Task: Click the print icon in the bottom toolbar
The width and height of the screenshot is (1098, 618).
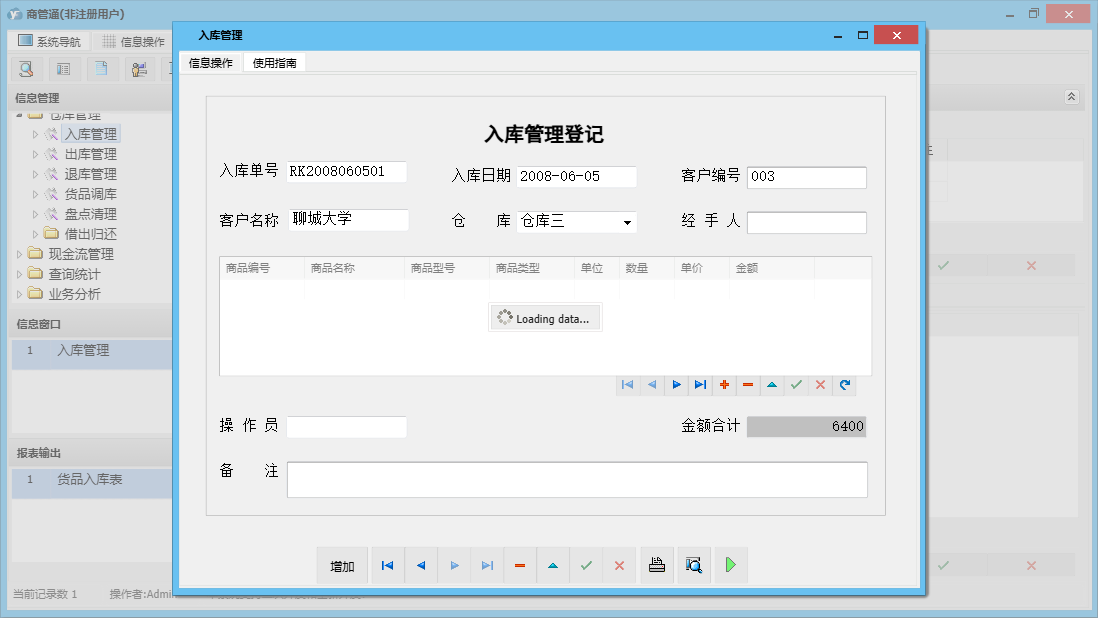Action: tap(656, 565)
